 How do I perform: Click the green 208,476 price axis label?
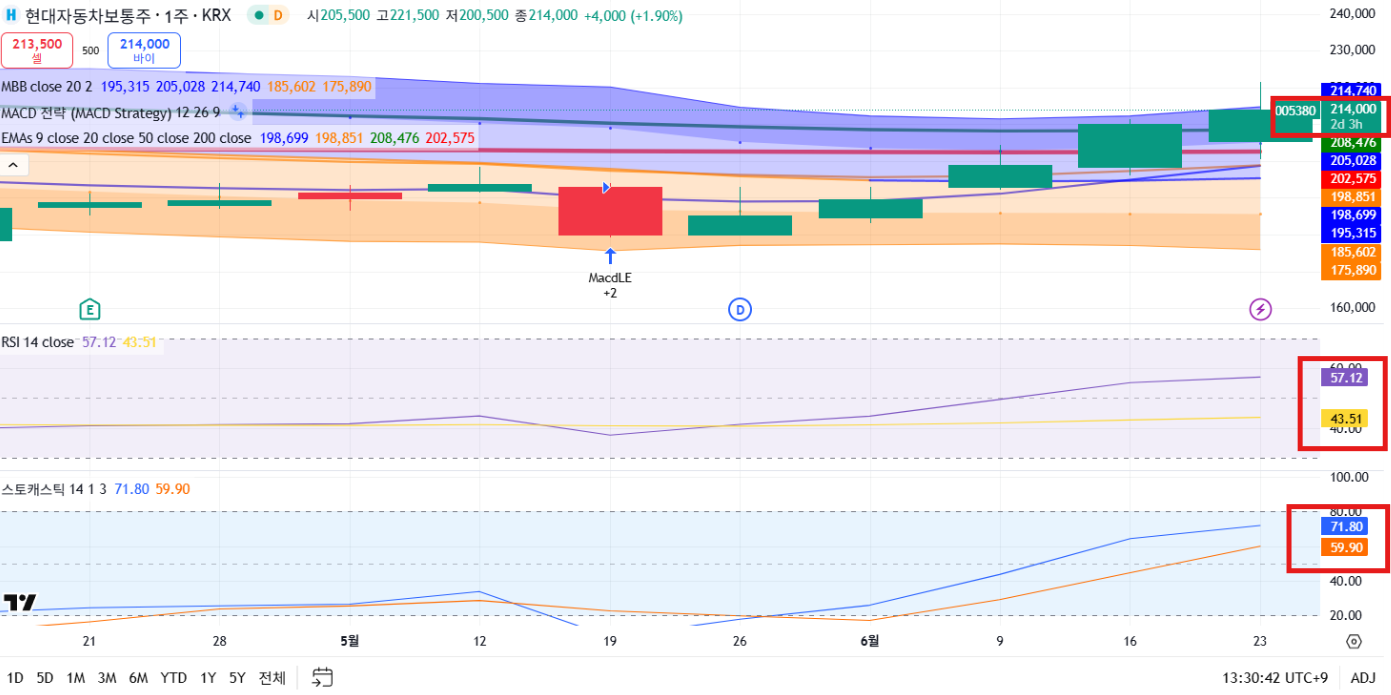pos(1353,143)
